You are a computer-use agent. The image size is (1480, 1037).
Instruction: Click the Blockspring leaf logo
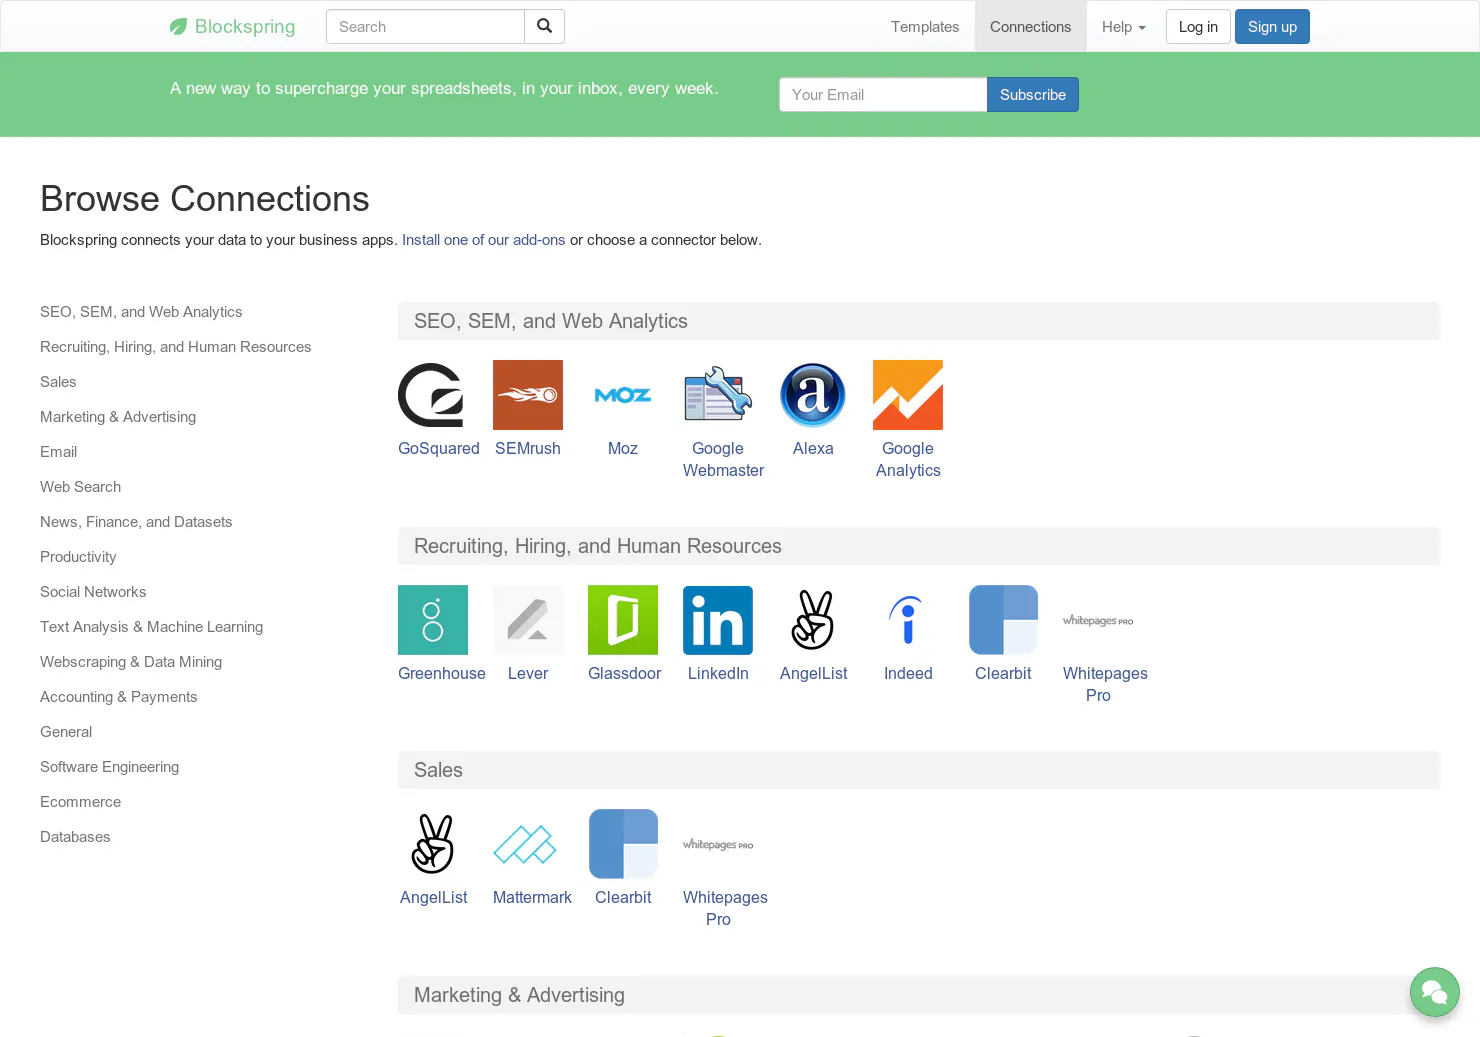pos(178,27)
